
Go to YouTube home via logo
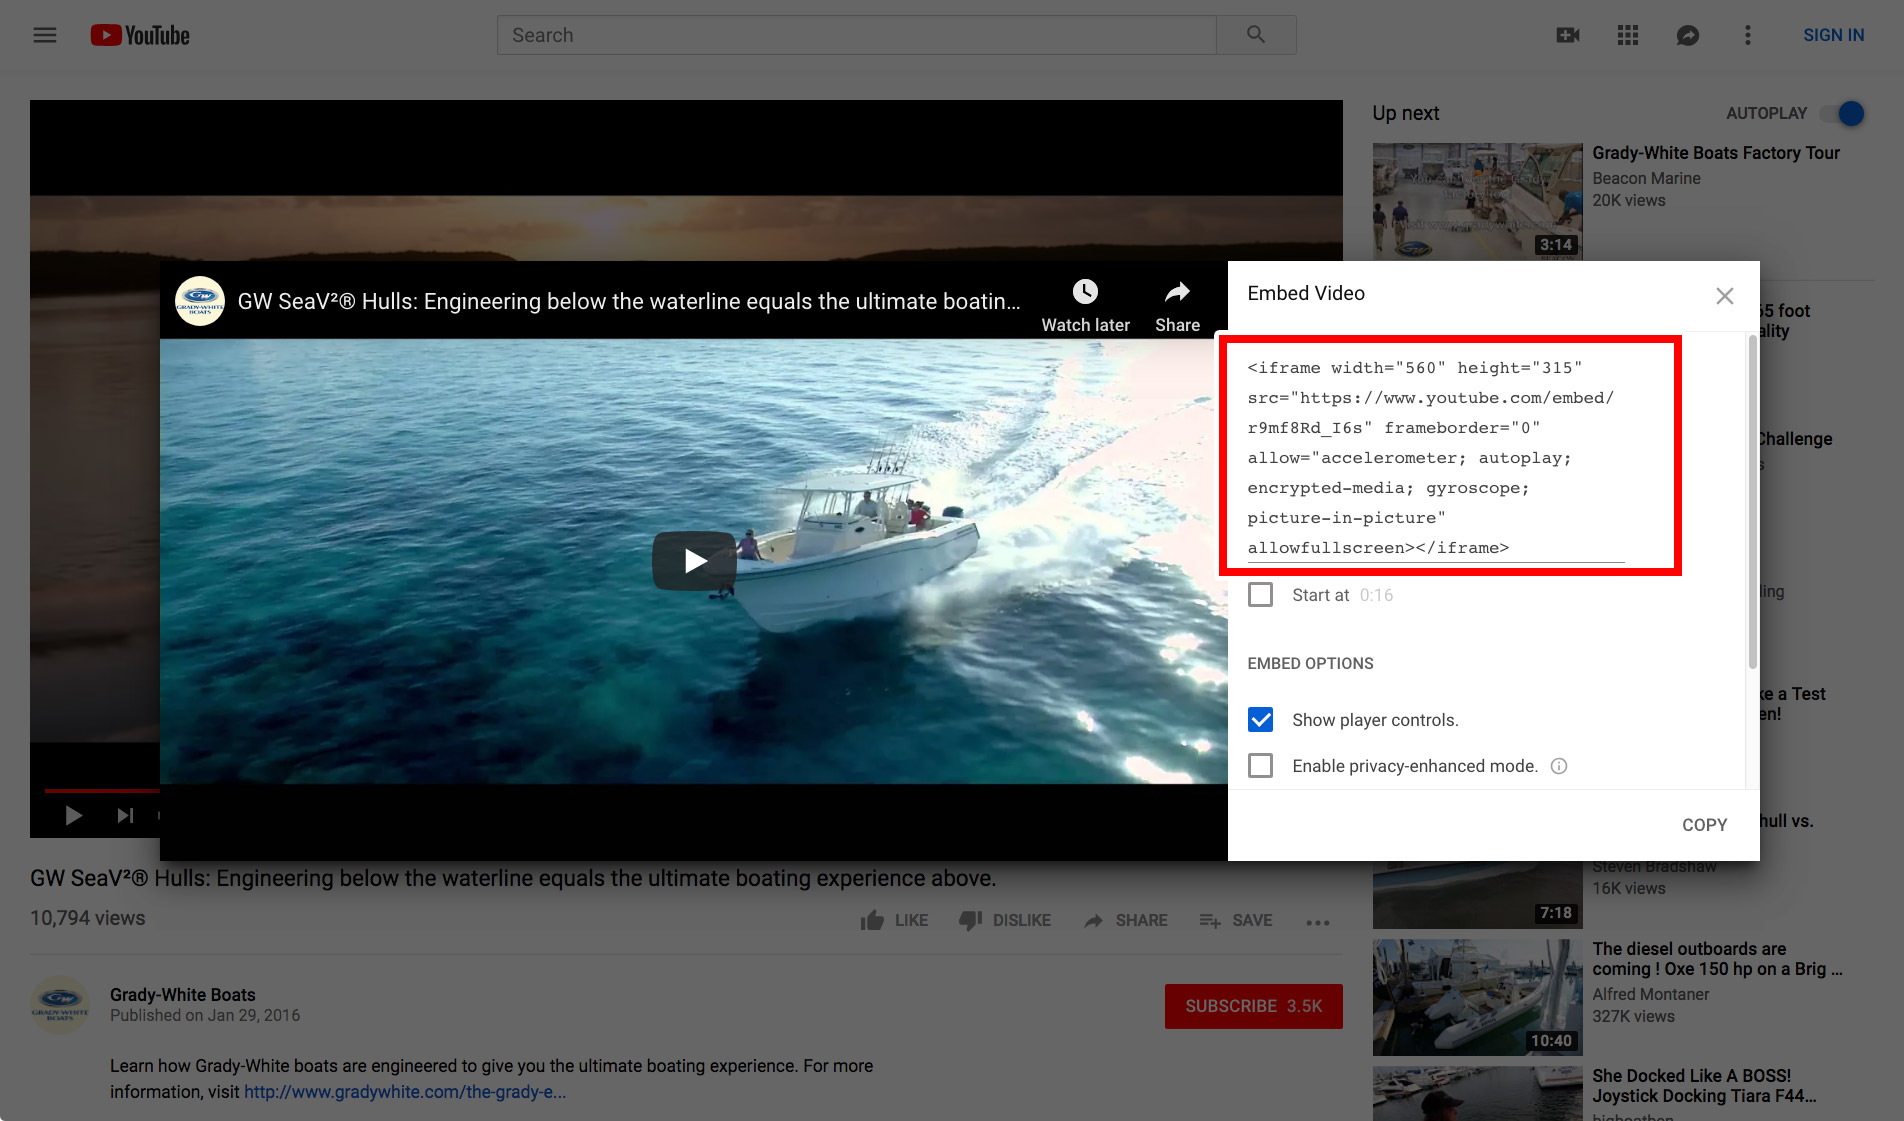click(x=140, y=35)
